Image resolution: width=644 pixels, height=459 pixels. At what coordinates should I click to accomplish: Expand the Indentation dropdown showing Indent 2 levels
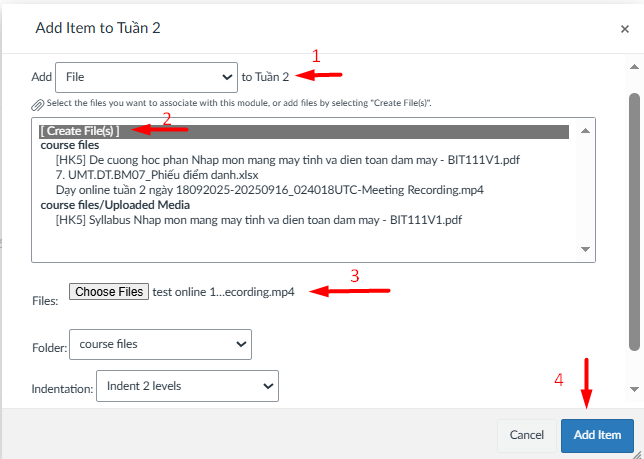click(x=186, y=385)
